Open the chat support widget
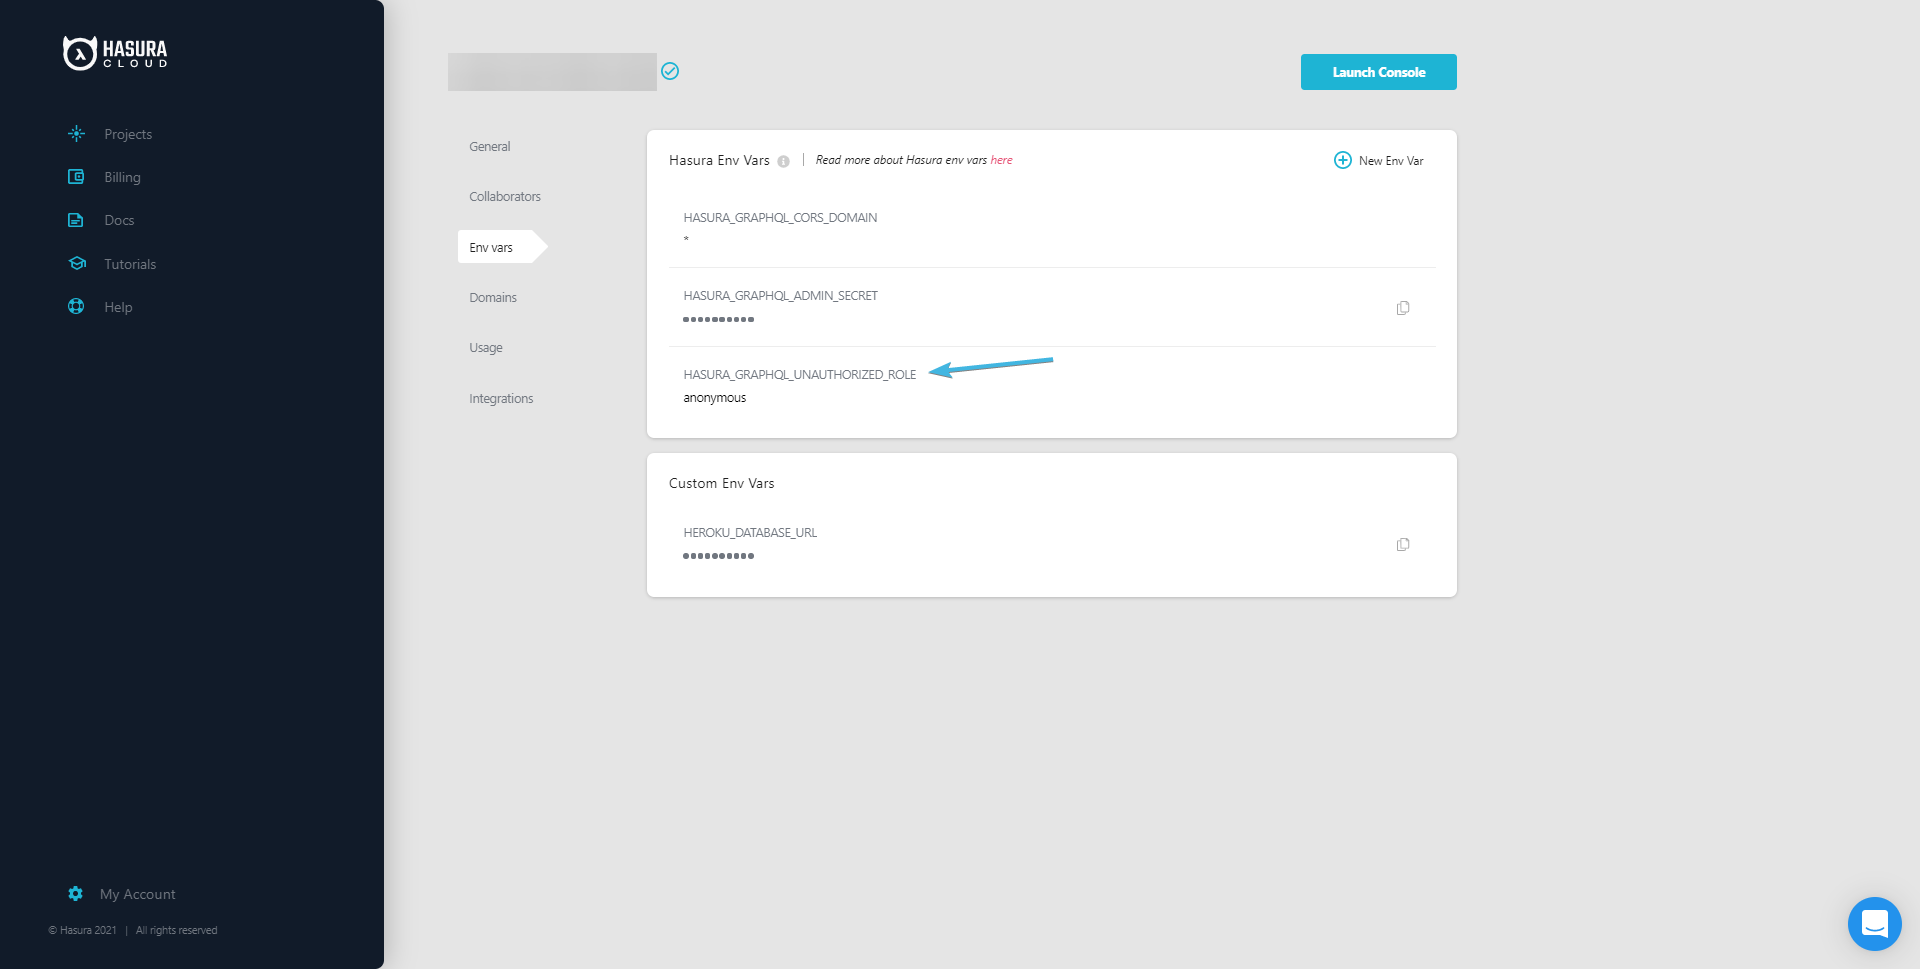Image resolution: width=1920 pixels, height=969 pixels. [1874, 923]
